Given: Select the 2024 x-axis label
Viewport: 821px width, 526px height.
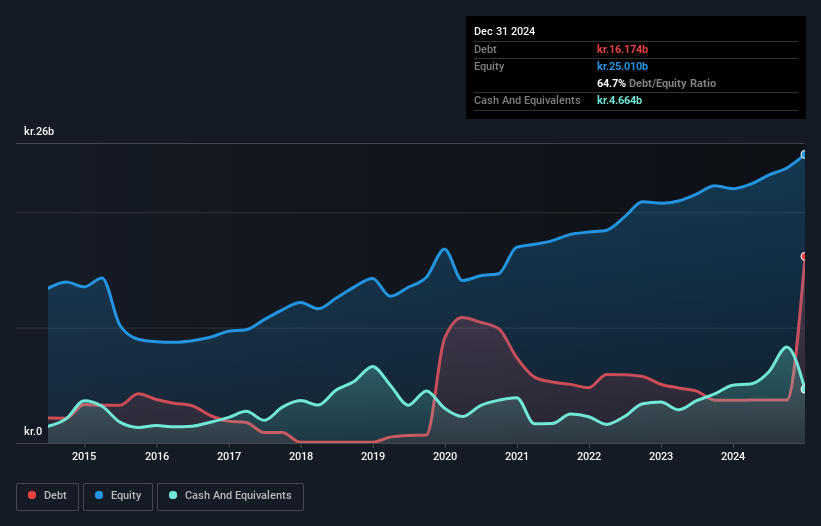Looking at the screenshot, I should 733,456.
